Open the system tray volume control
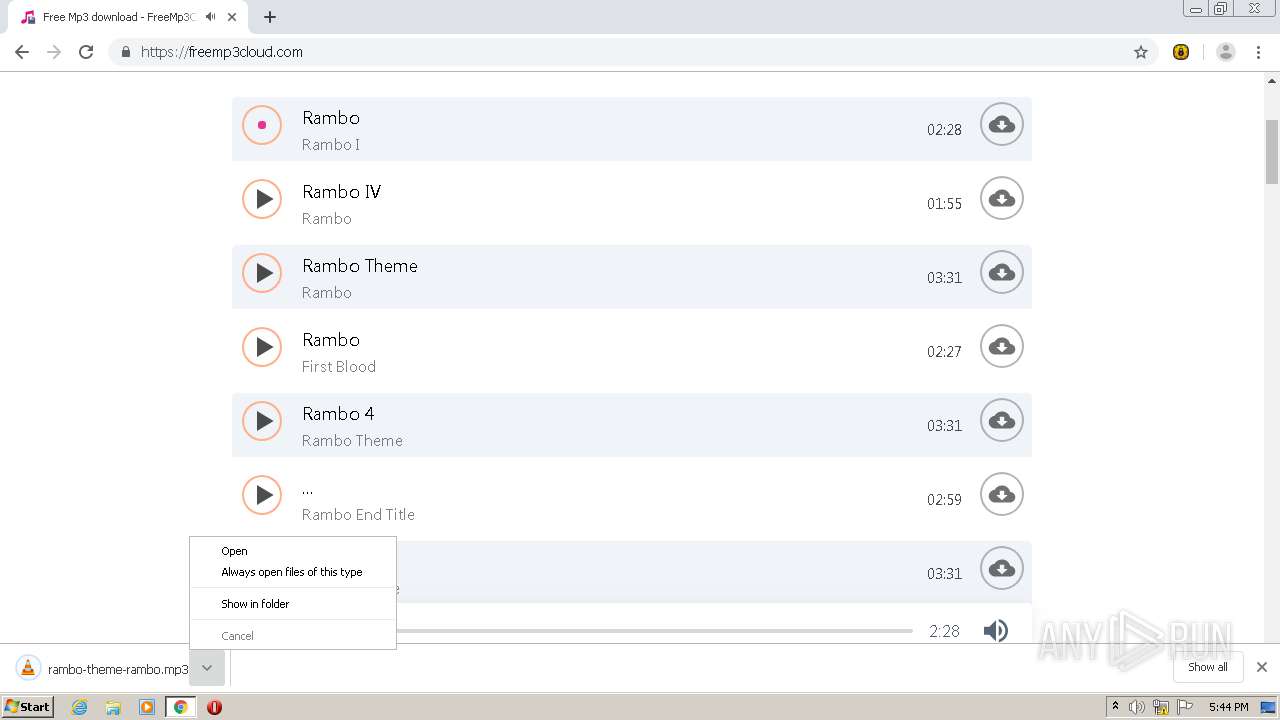This screenshot has width=1280, height=720. [x=1137, y=707]
